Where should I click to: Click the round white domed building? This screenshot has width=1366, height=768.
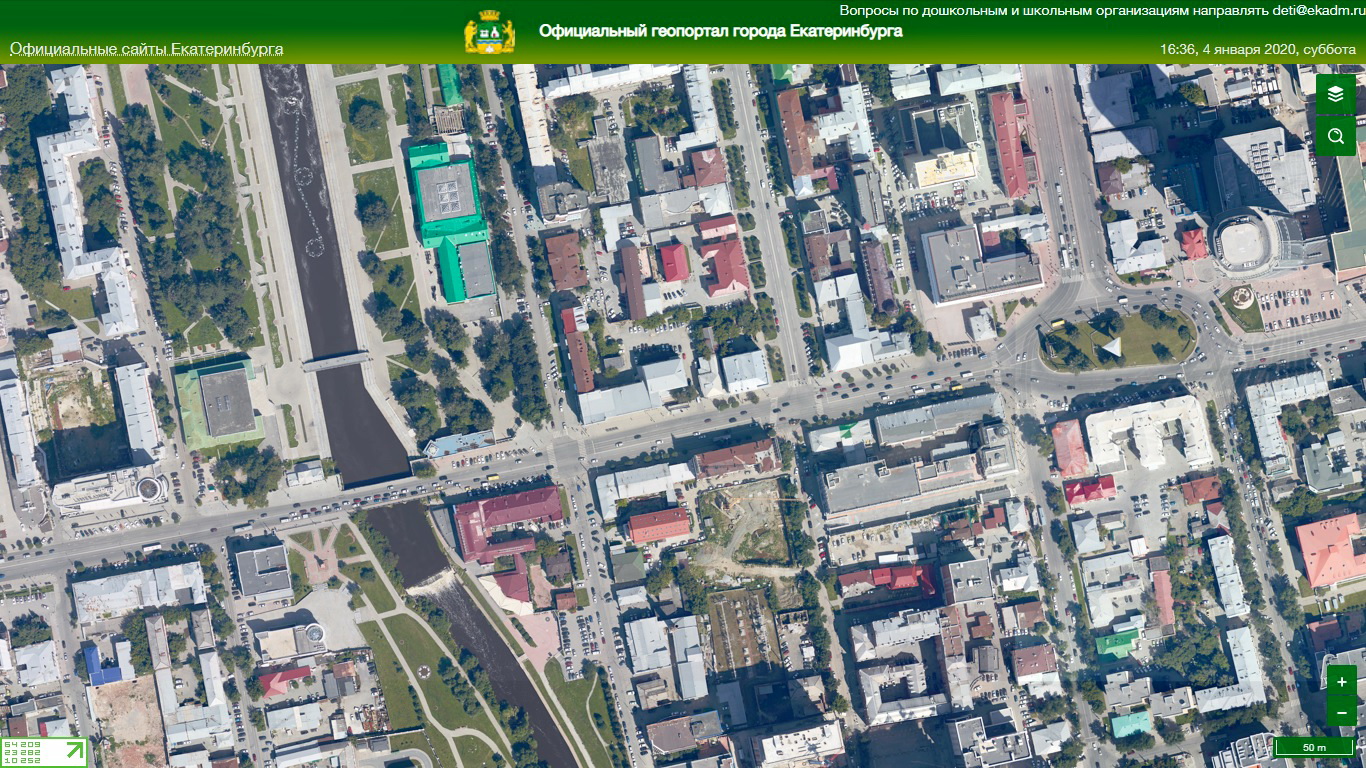tap(1240, 243)
